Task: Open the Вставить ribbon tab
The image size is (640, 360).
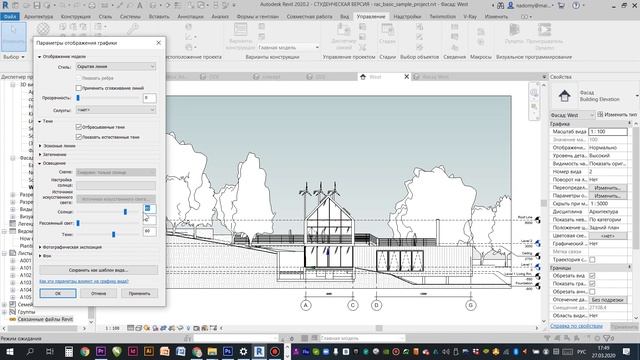Action: 159,17
